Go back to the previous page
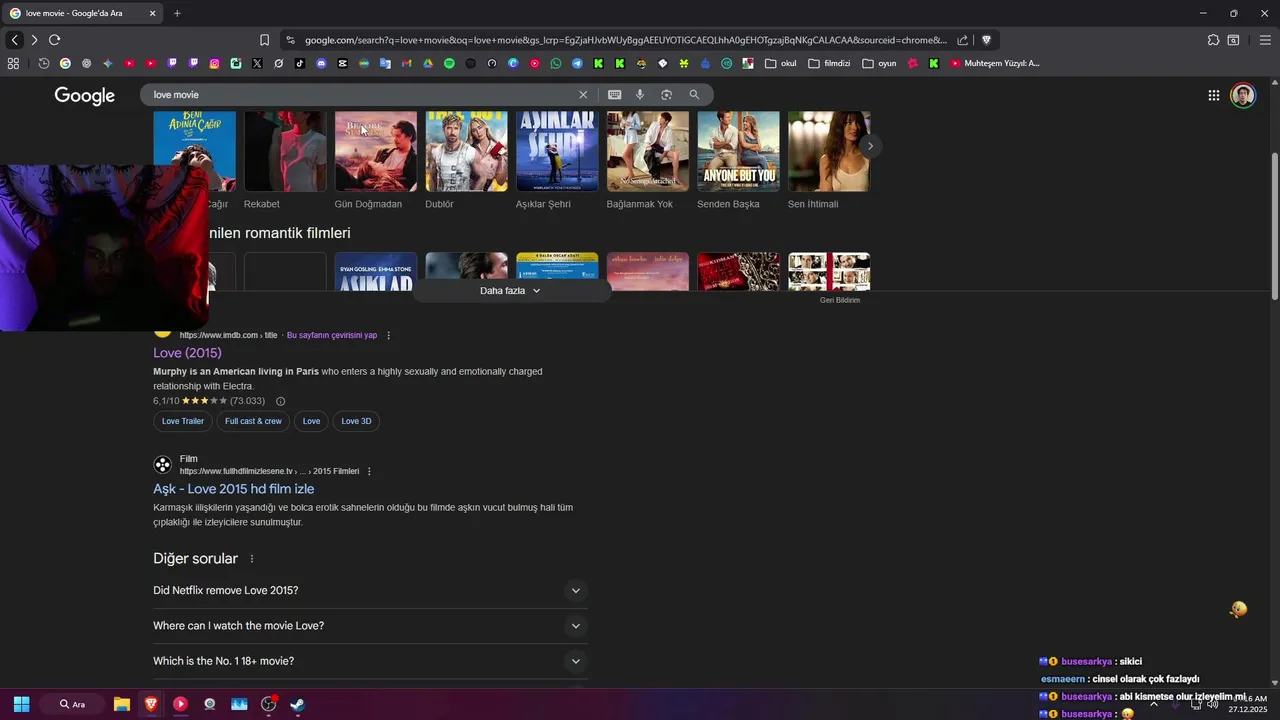The image size is (1280, 720). pyautogui.click(x=15, y=40)
